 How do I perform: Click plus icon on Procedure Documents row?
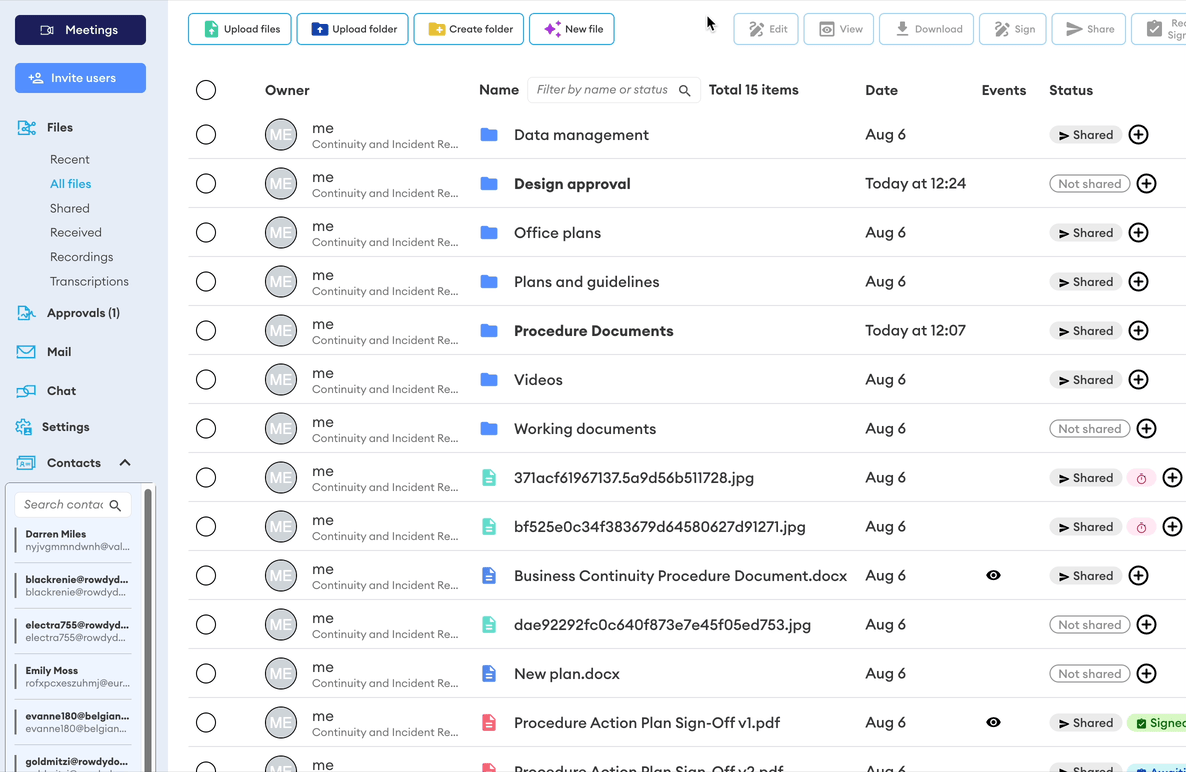tap(1138, 330)
